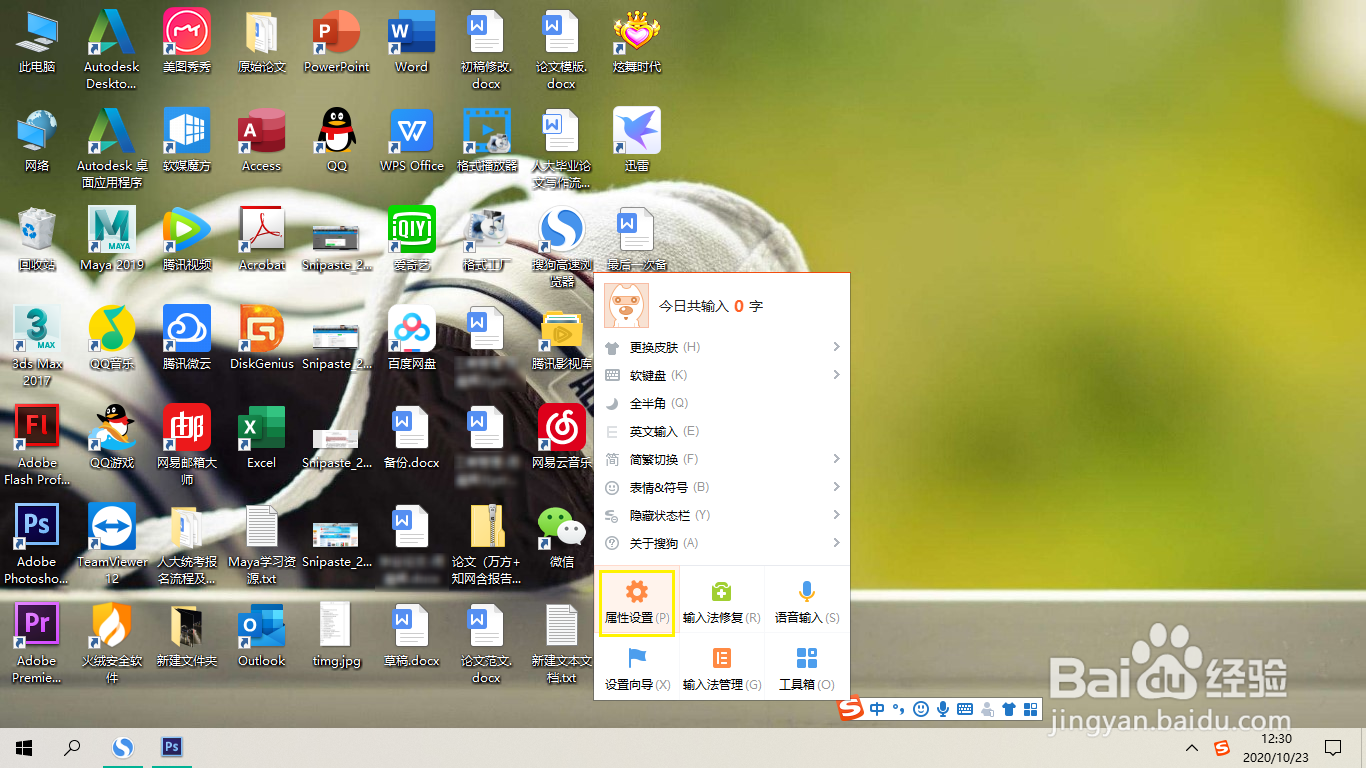This screenshot has height=768, width=1366.
Task: Click the Sogou avatar picture in the menu
Action: click(626, 305)
